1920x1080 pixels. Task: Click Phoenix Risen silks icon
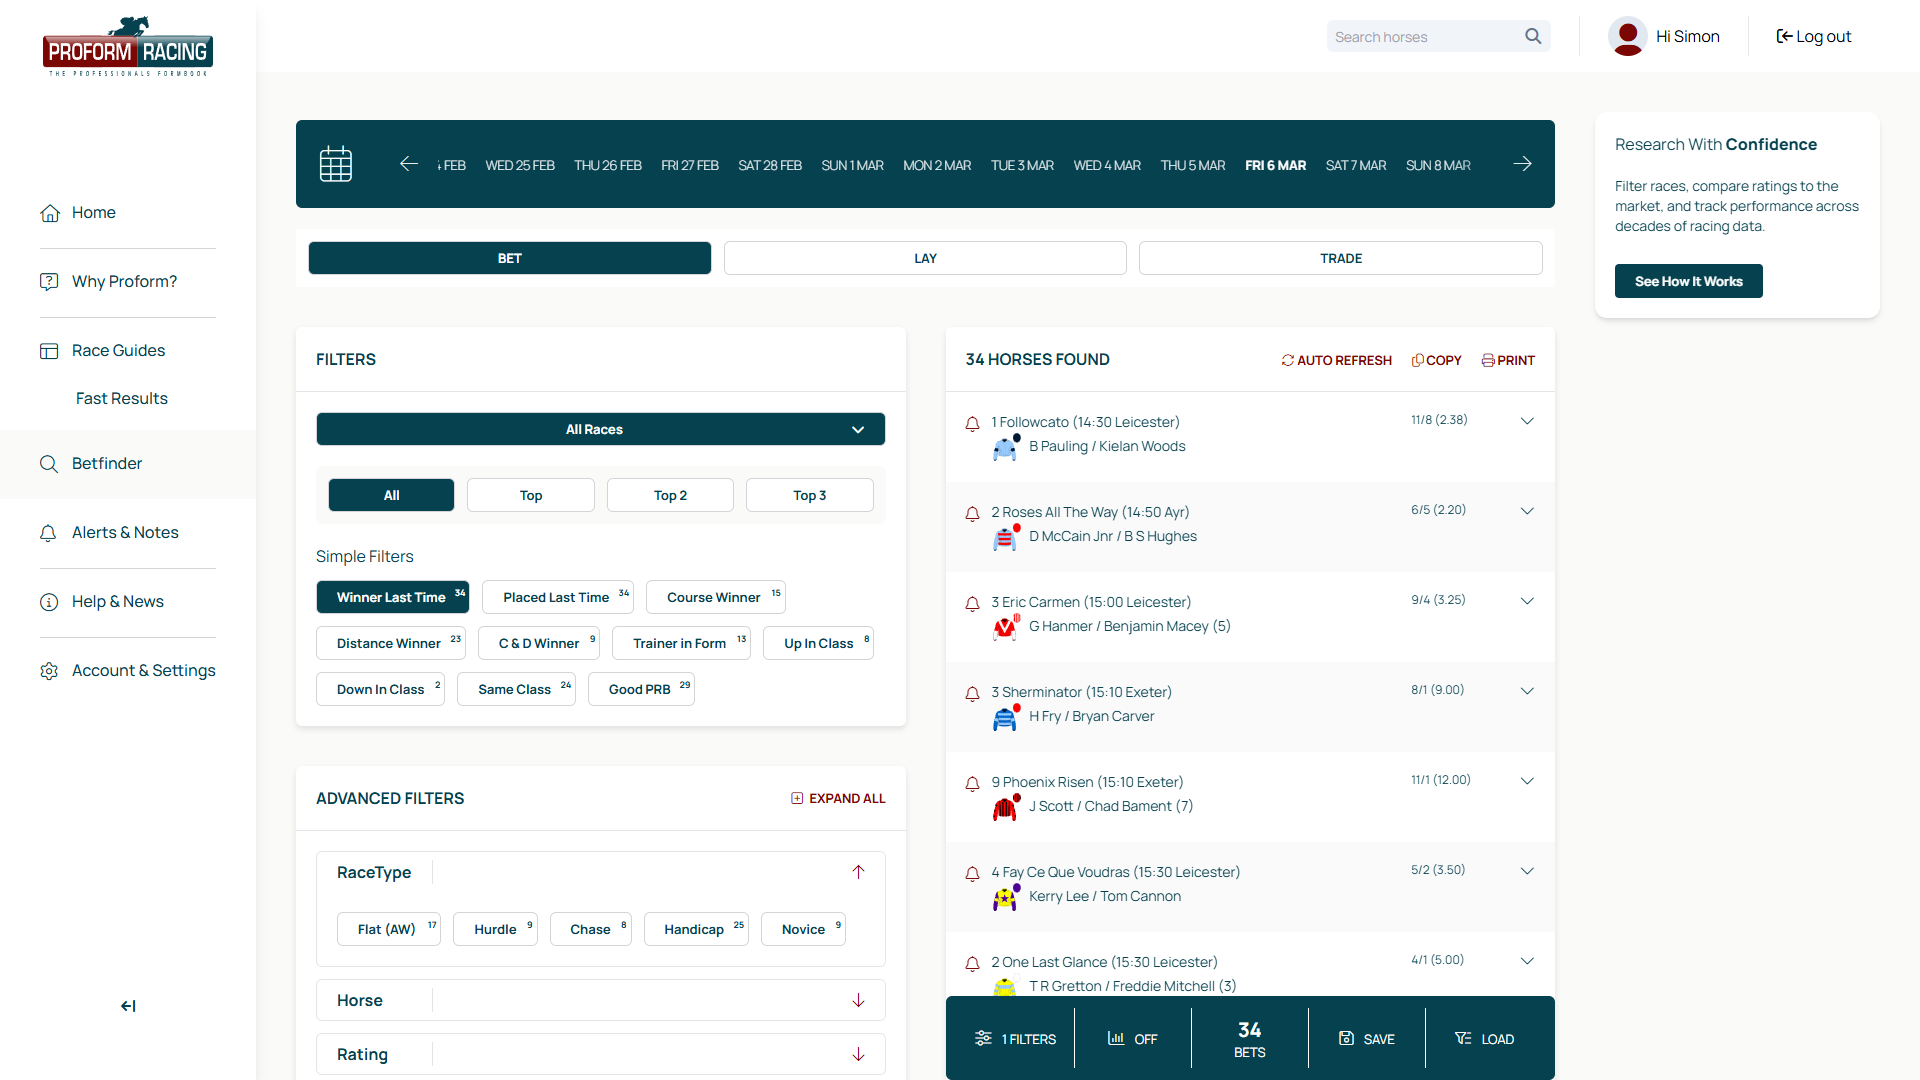tap(1005, 808)
